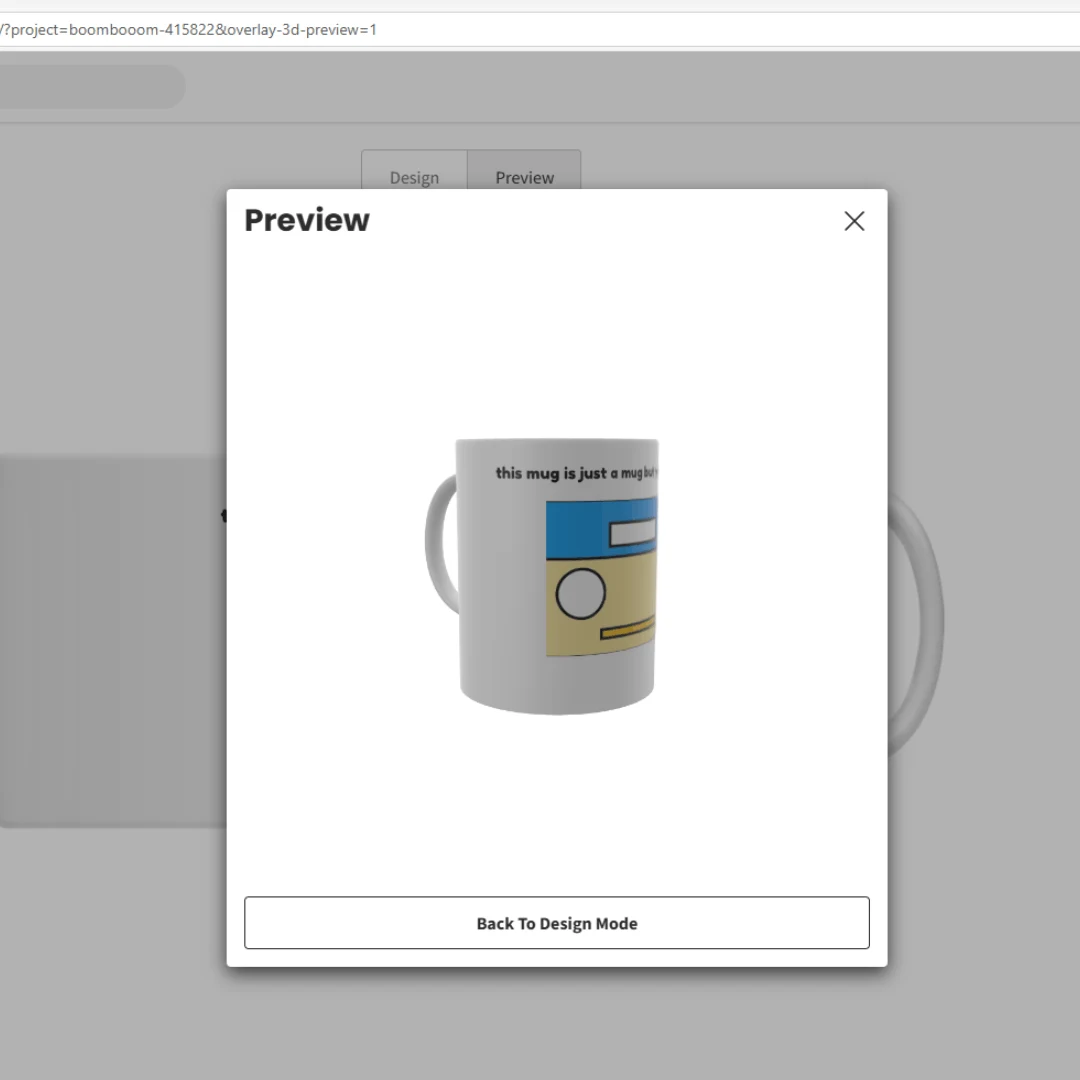Image resolution: width=1080 pixels, height=1080 pixels.
Task: Click the white base of the 3D mug
Action: [556, 688]
